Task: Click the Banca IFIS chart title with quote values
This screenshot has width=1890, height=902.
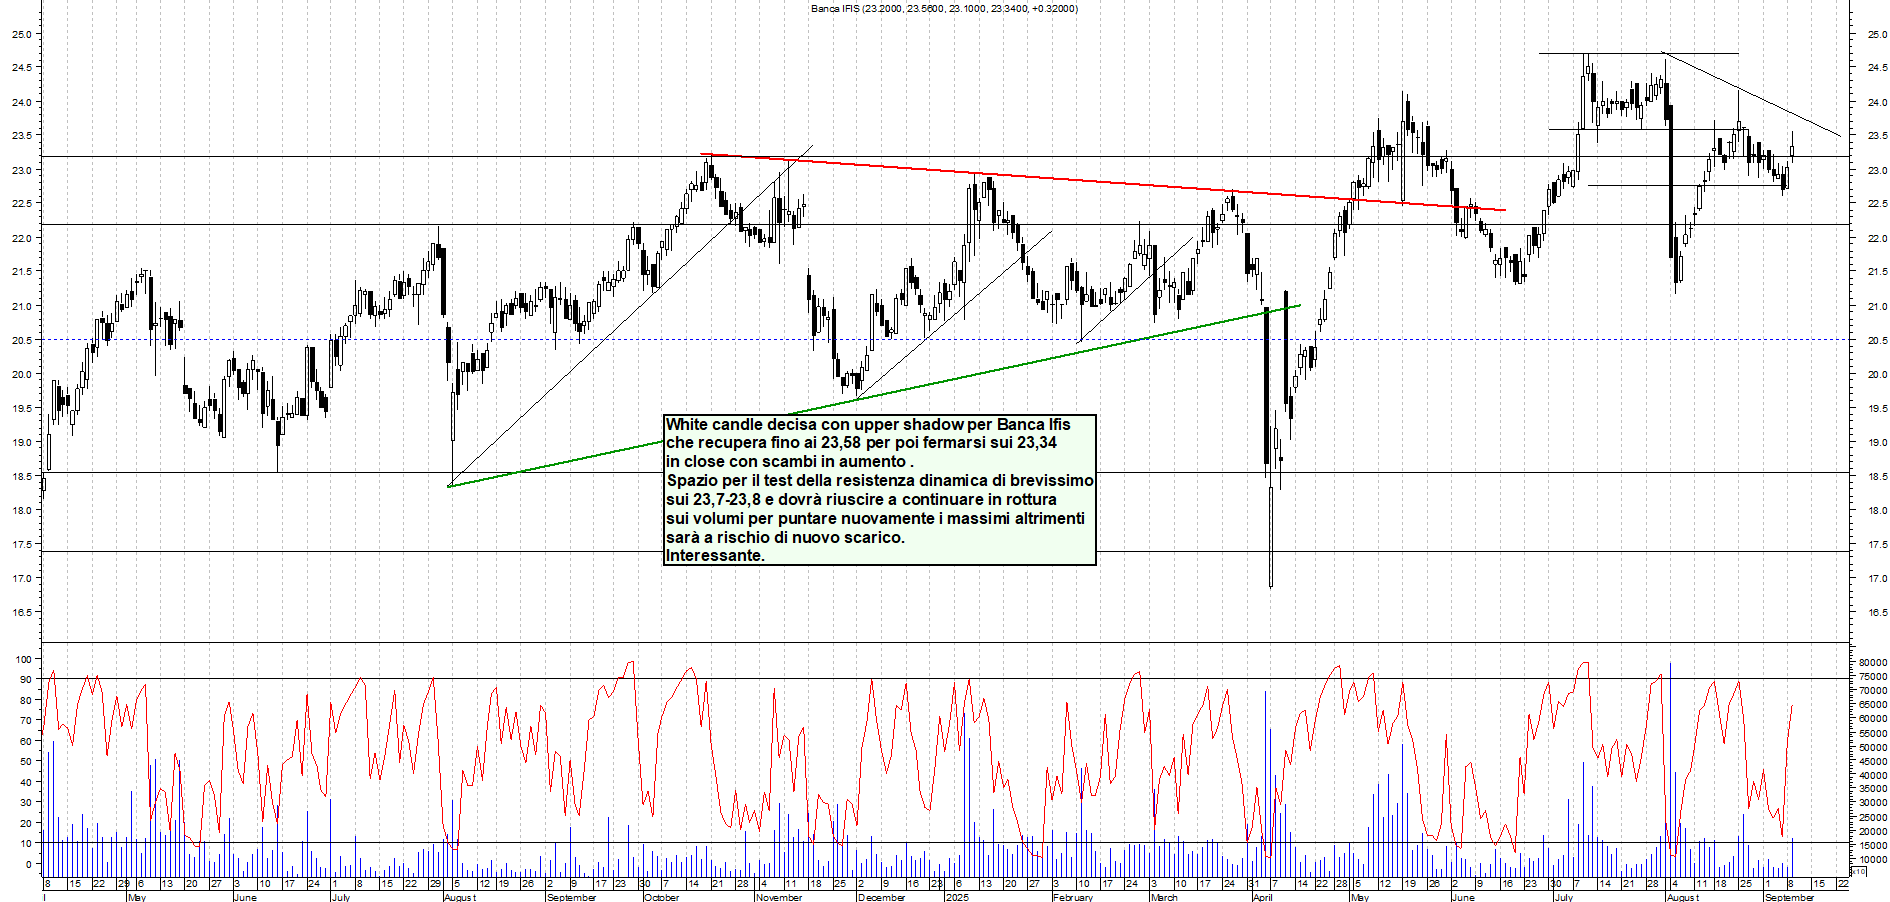Action: [944, 8]
